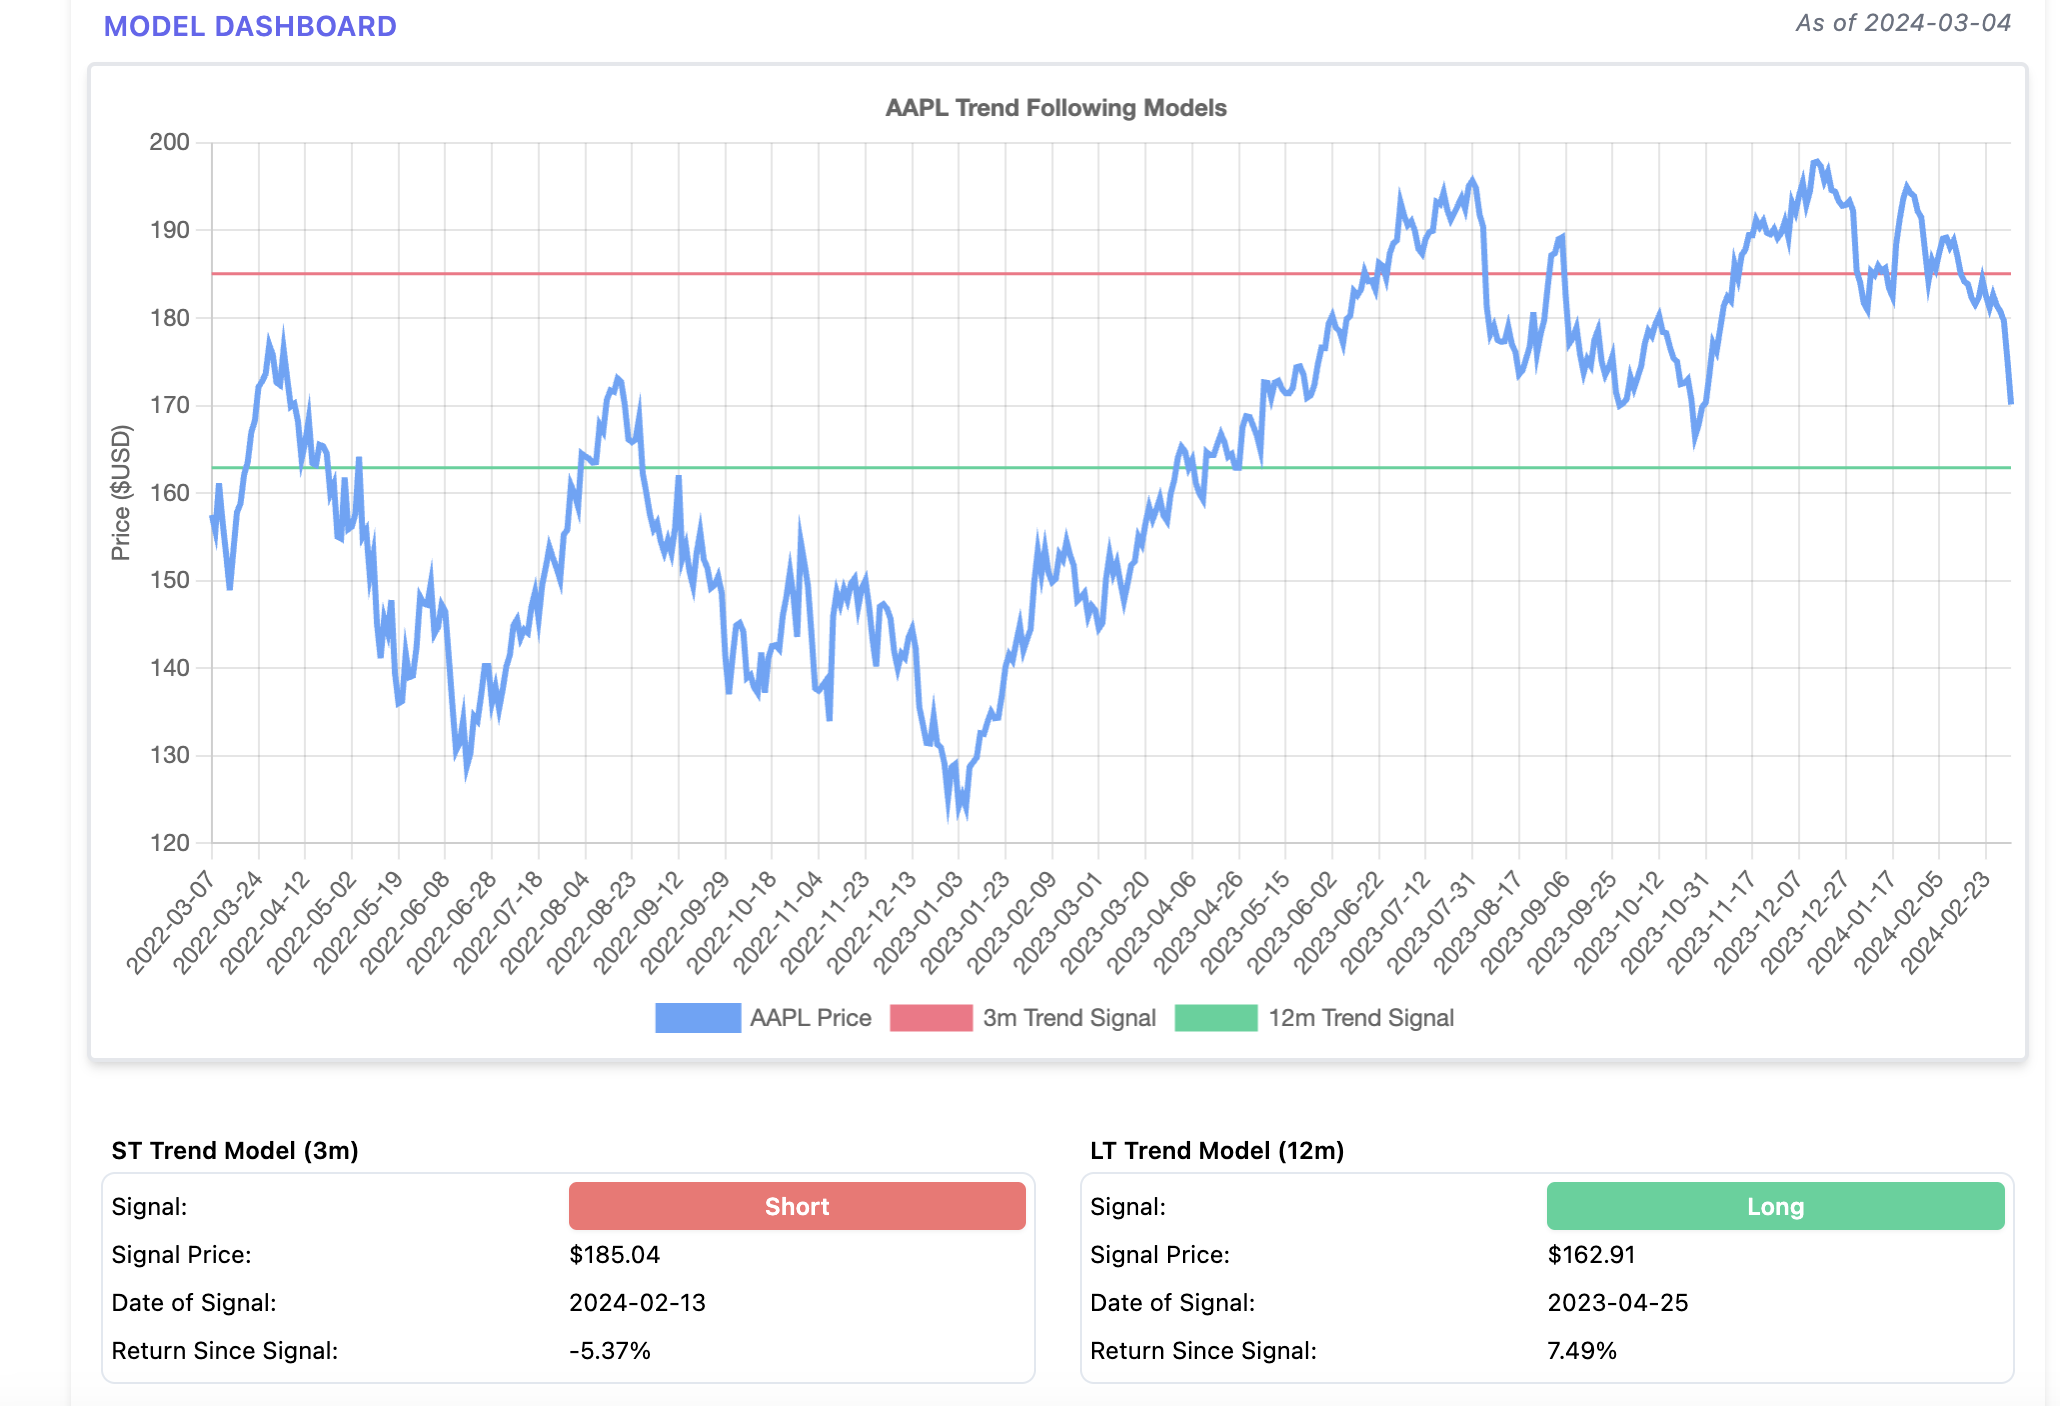Click the 2023-07-31 x-axis date label
This screenshot has width=2060, height=1406.
pos(1432,921)
